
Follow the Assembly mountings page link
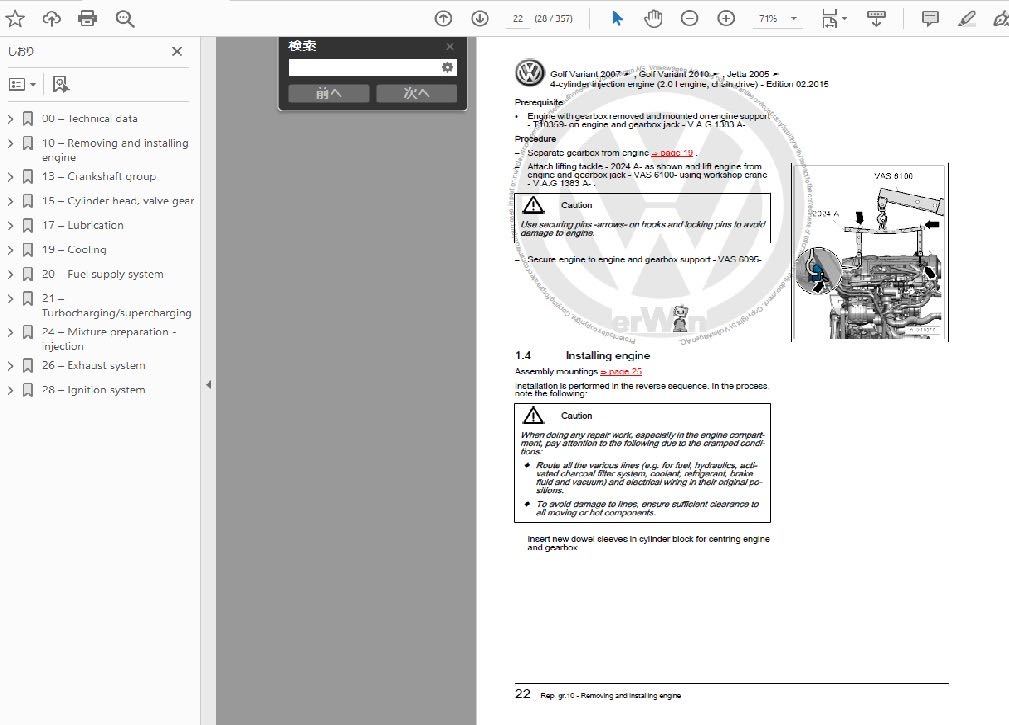[x=621, y=371]
